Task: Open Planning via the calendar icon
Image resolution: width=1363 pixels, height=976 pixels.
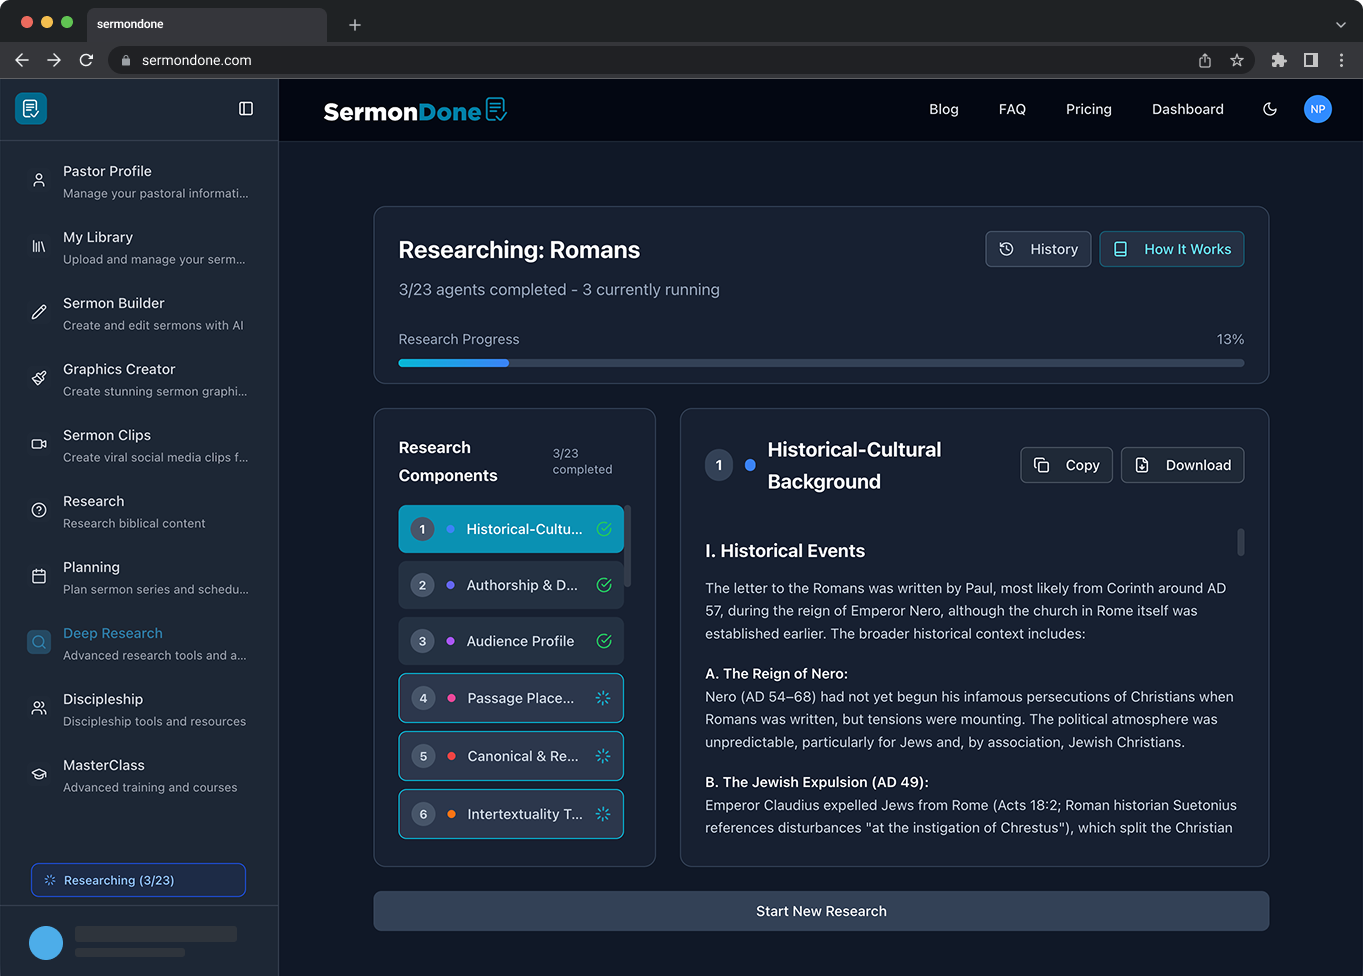Action: pos(38,576)
